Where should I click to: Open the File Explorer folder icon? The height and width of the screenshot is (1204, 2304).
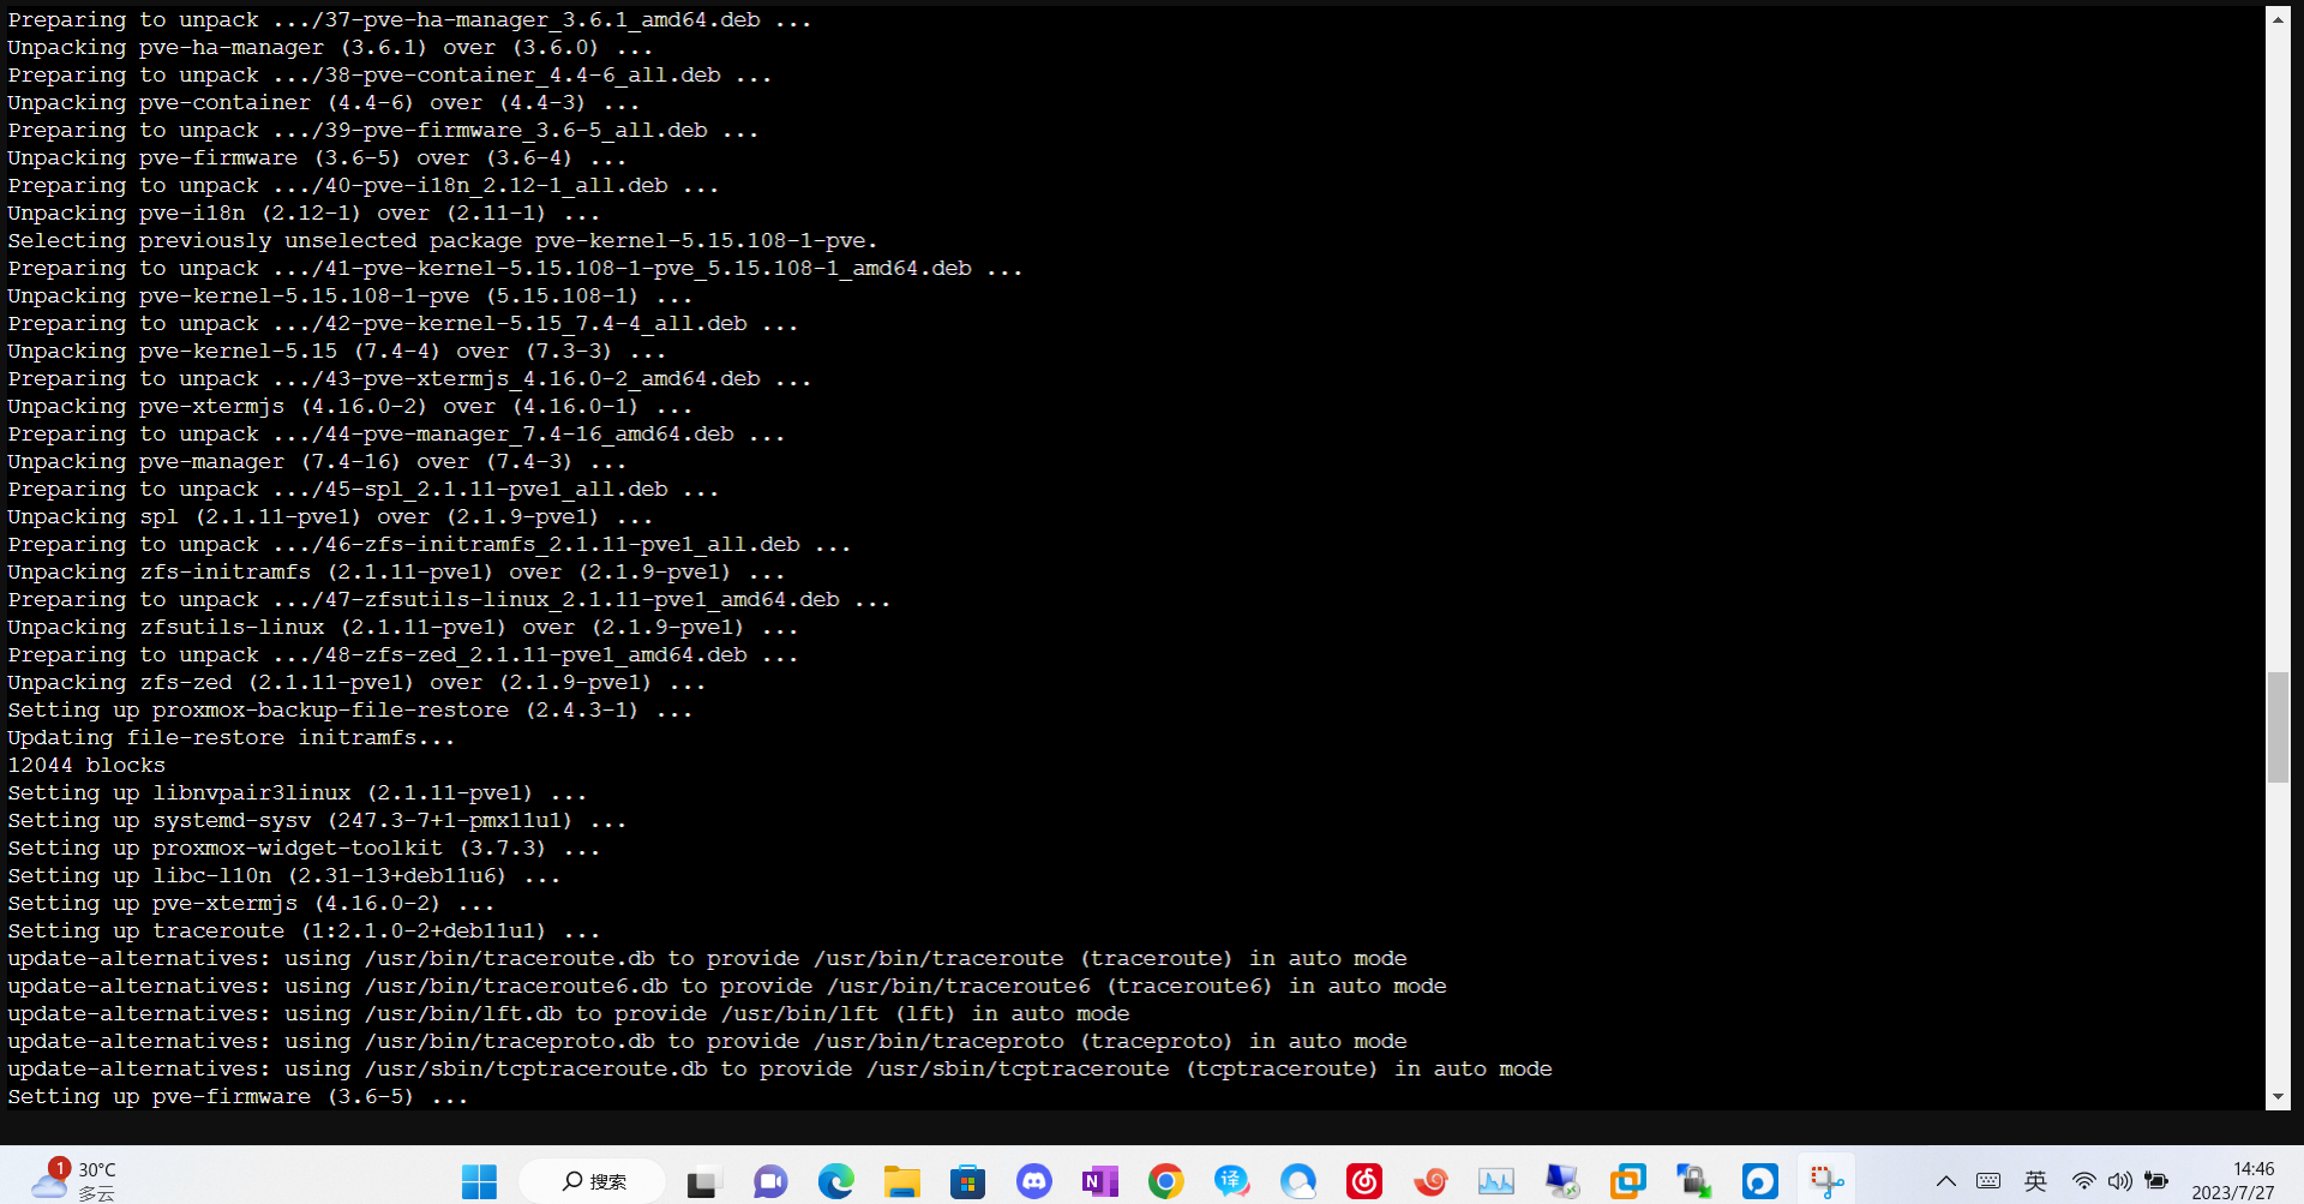click(x=902, y=1181)
